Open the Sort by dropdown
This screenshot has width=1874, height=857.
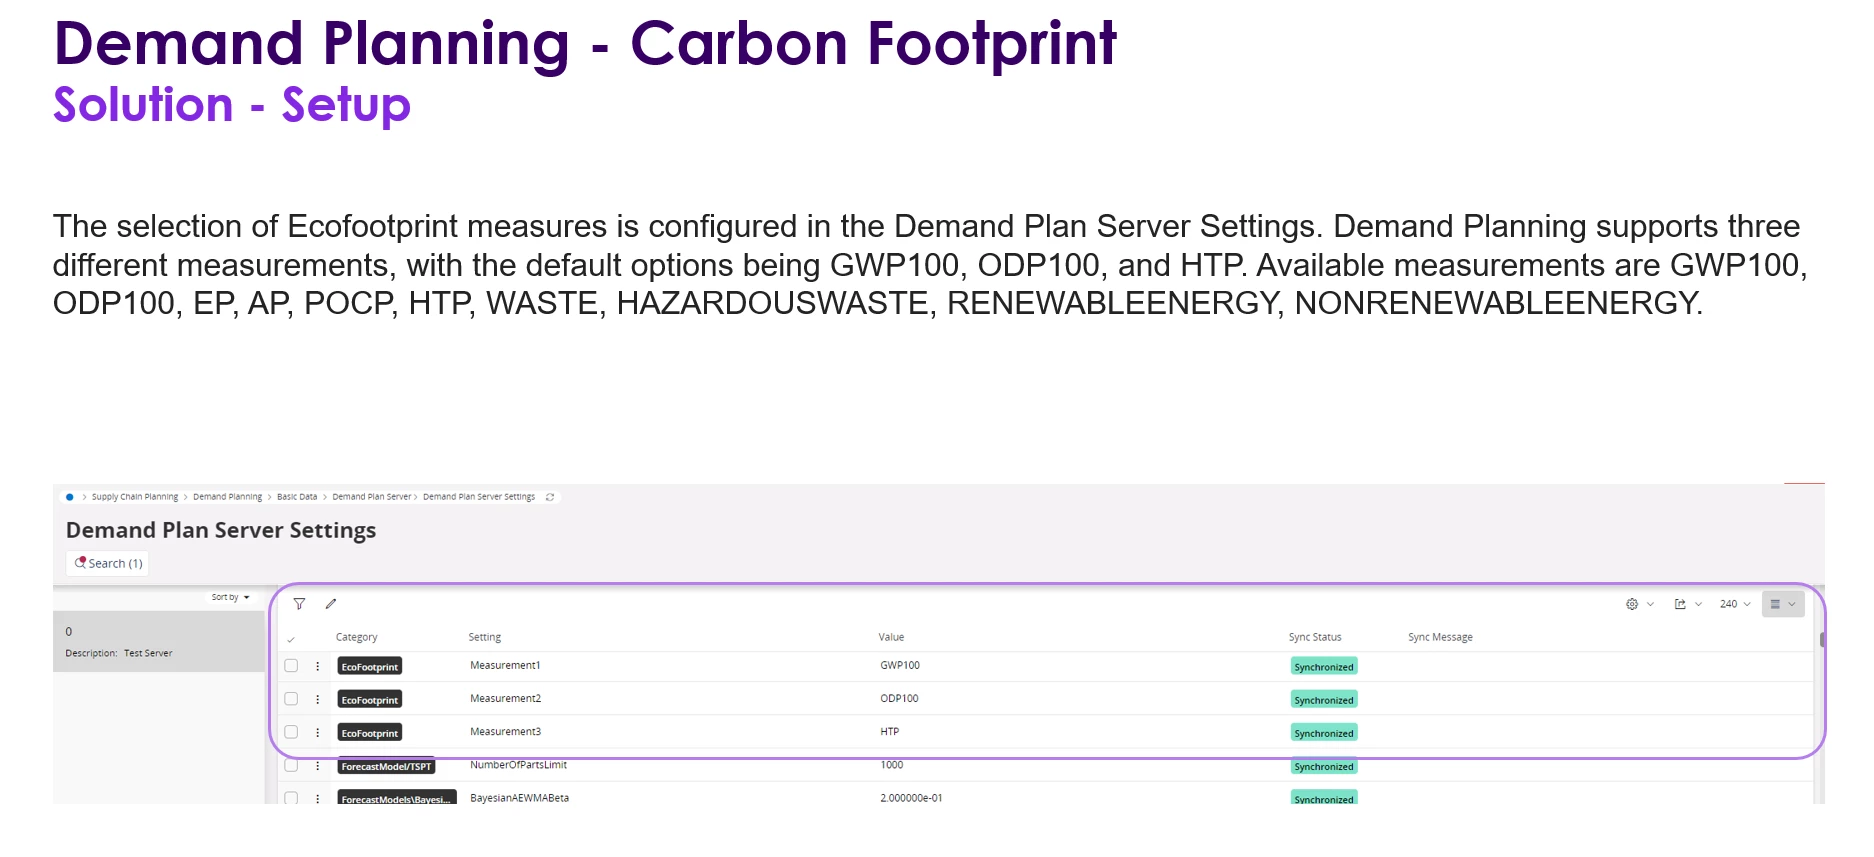(x=230, y=597)
